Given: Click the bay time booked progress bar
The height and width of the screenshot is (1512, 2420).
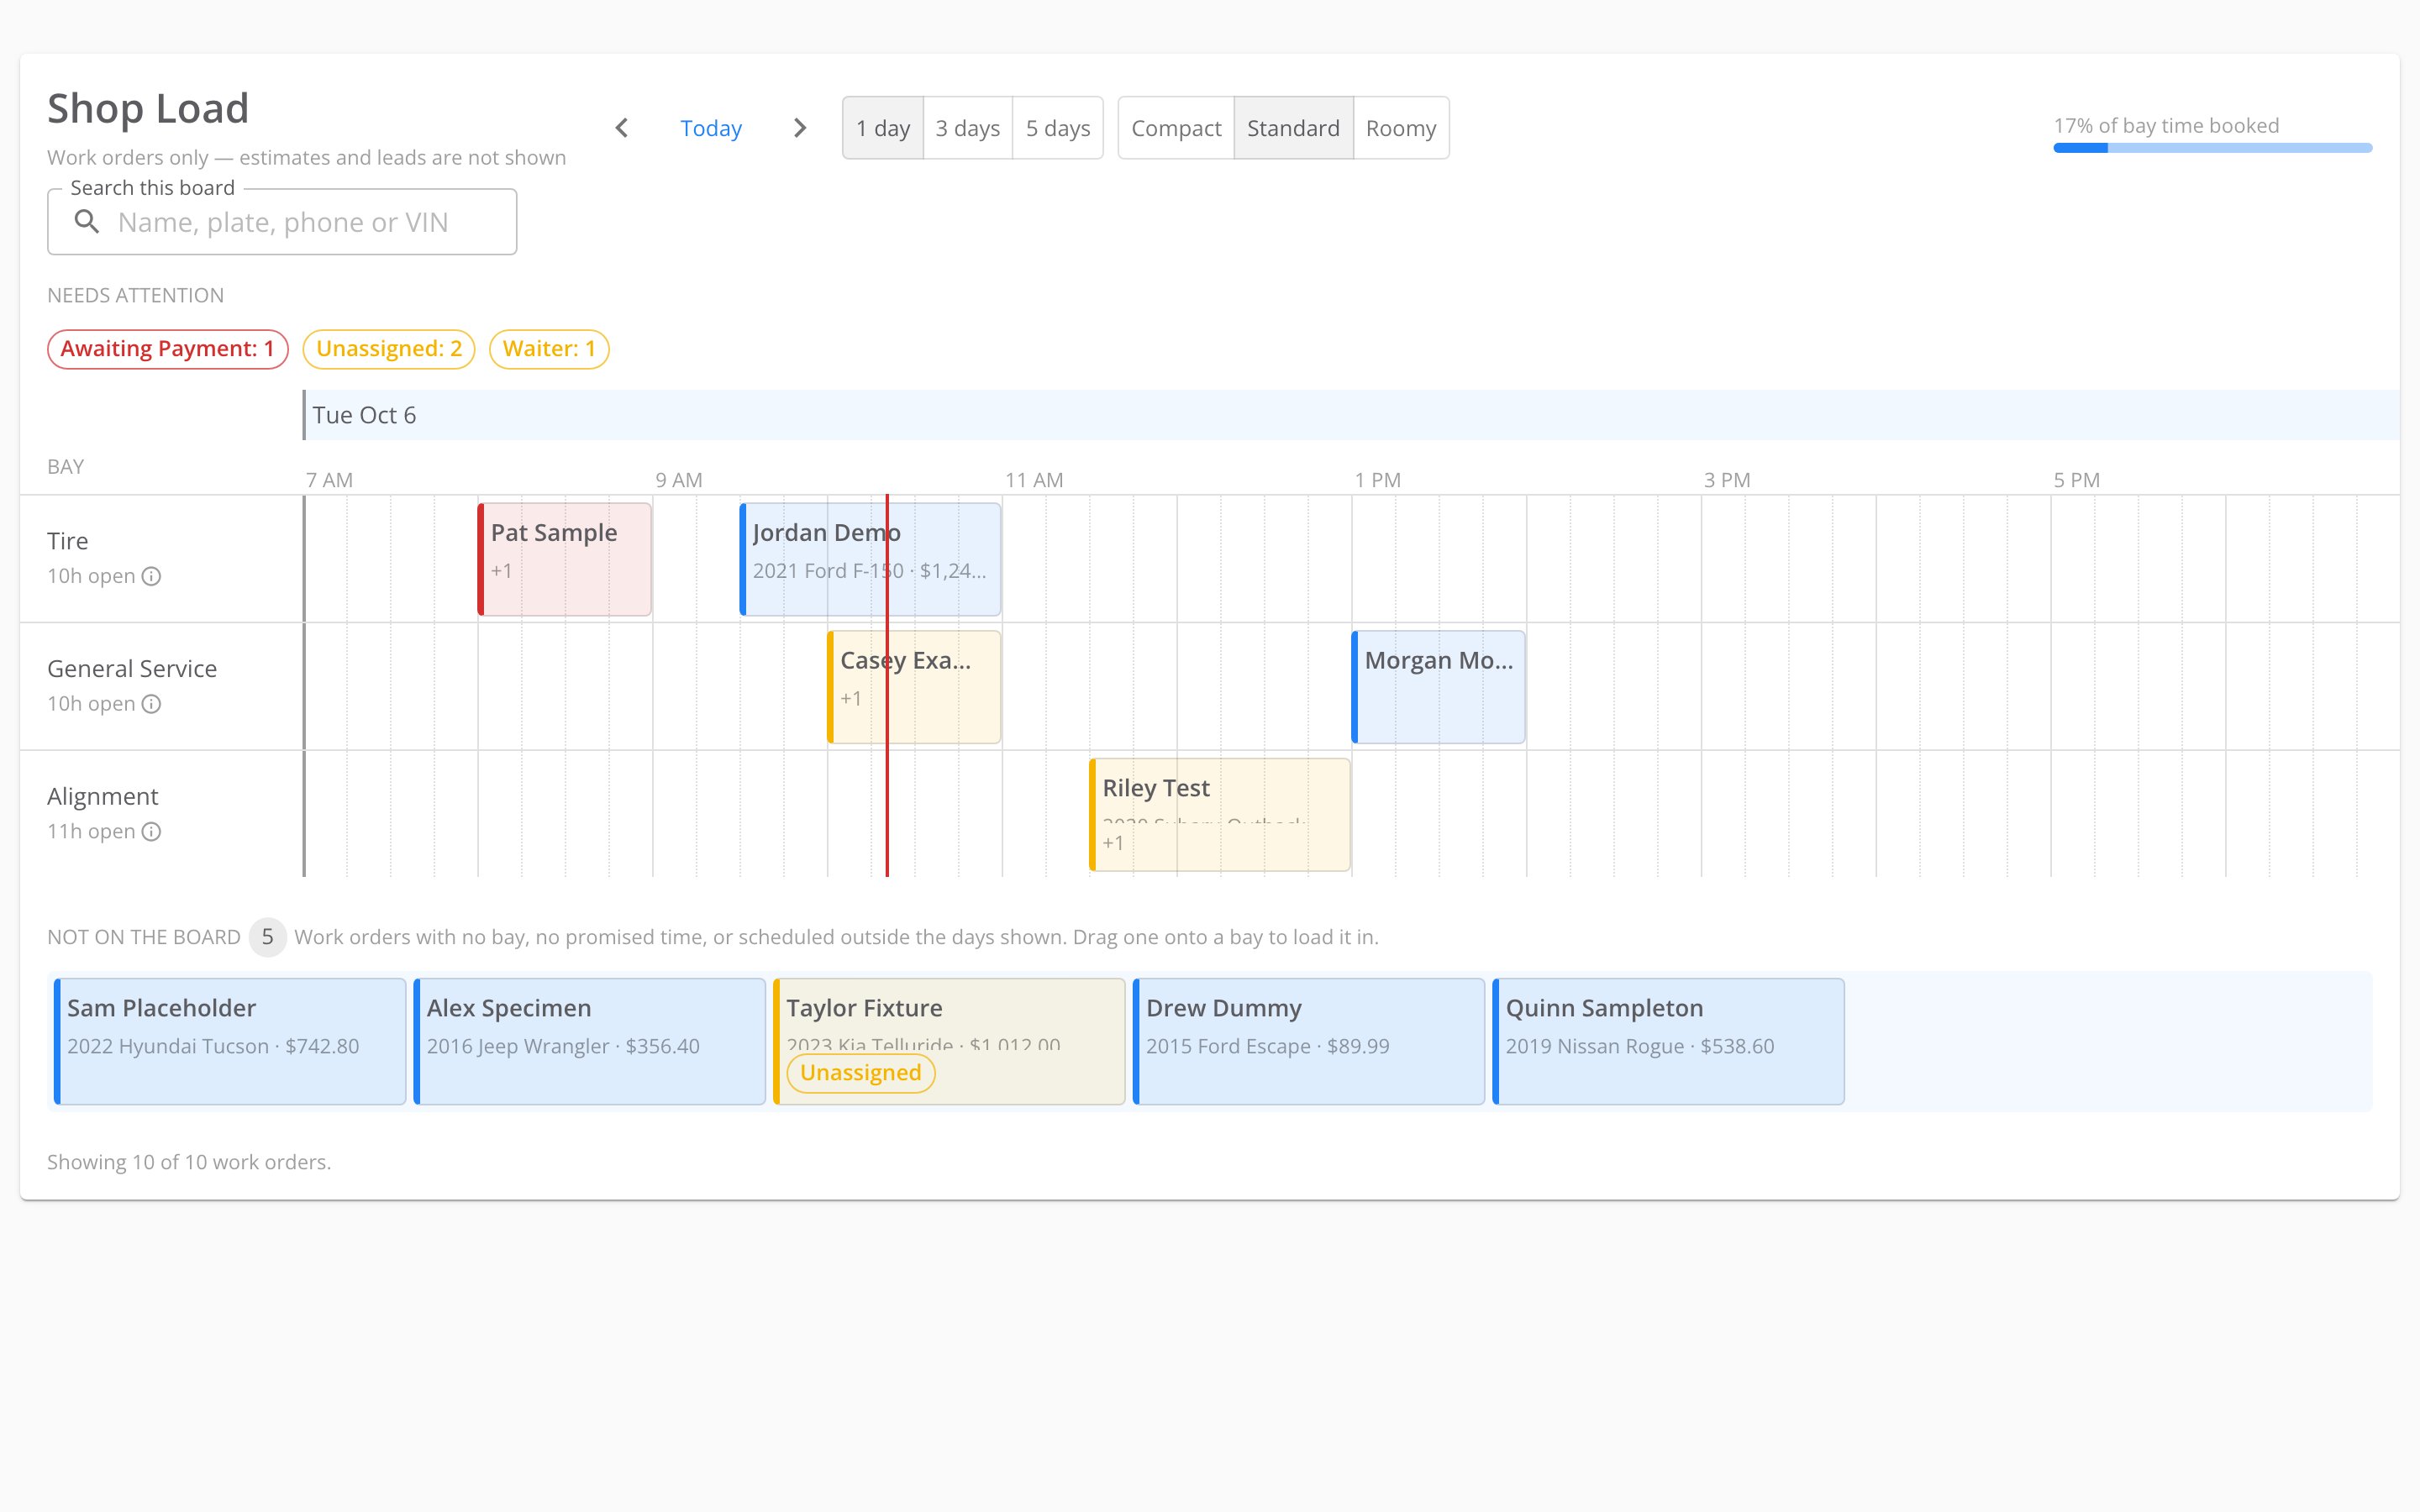Looking at the screenshot, I should (2212, 148).
